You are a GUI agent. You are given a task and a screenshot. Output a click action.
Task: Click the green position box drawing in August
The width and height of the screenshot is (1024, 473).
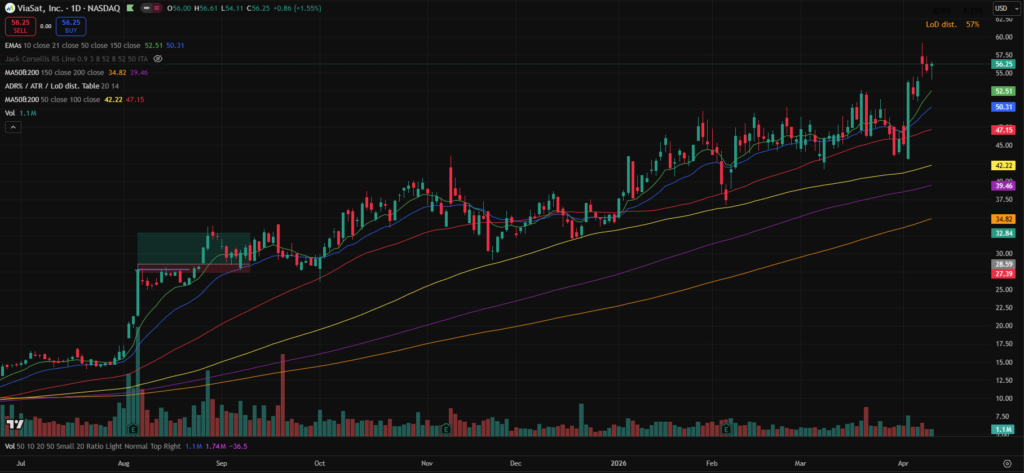193,248
